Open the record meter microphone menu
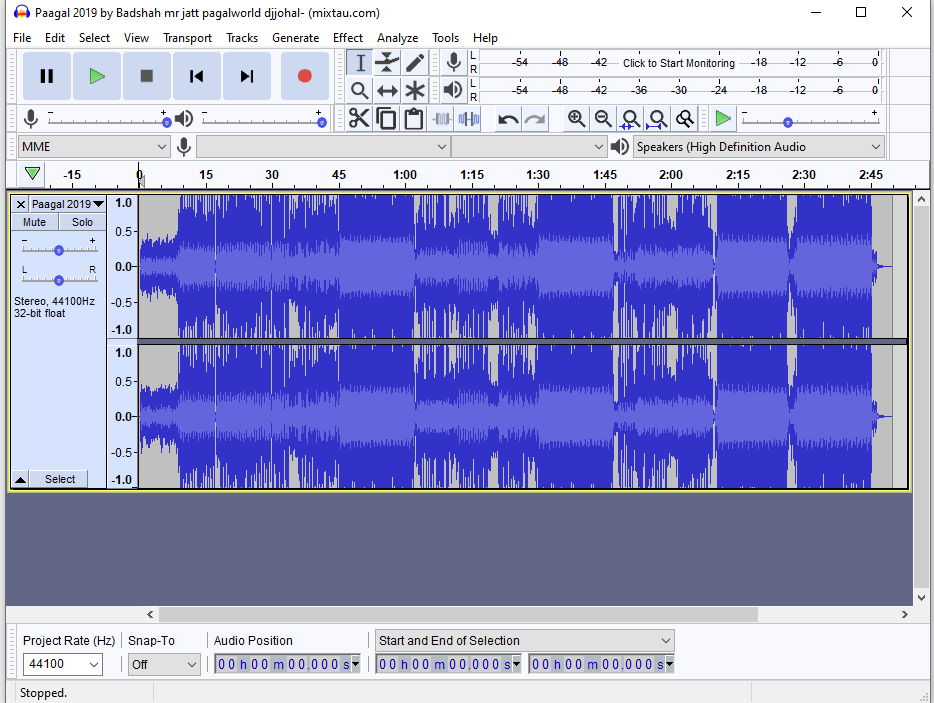 pos(453,62)
